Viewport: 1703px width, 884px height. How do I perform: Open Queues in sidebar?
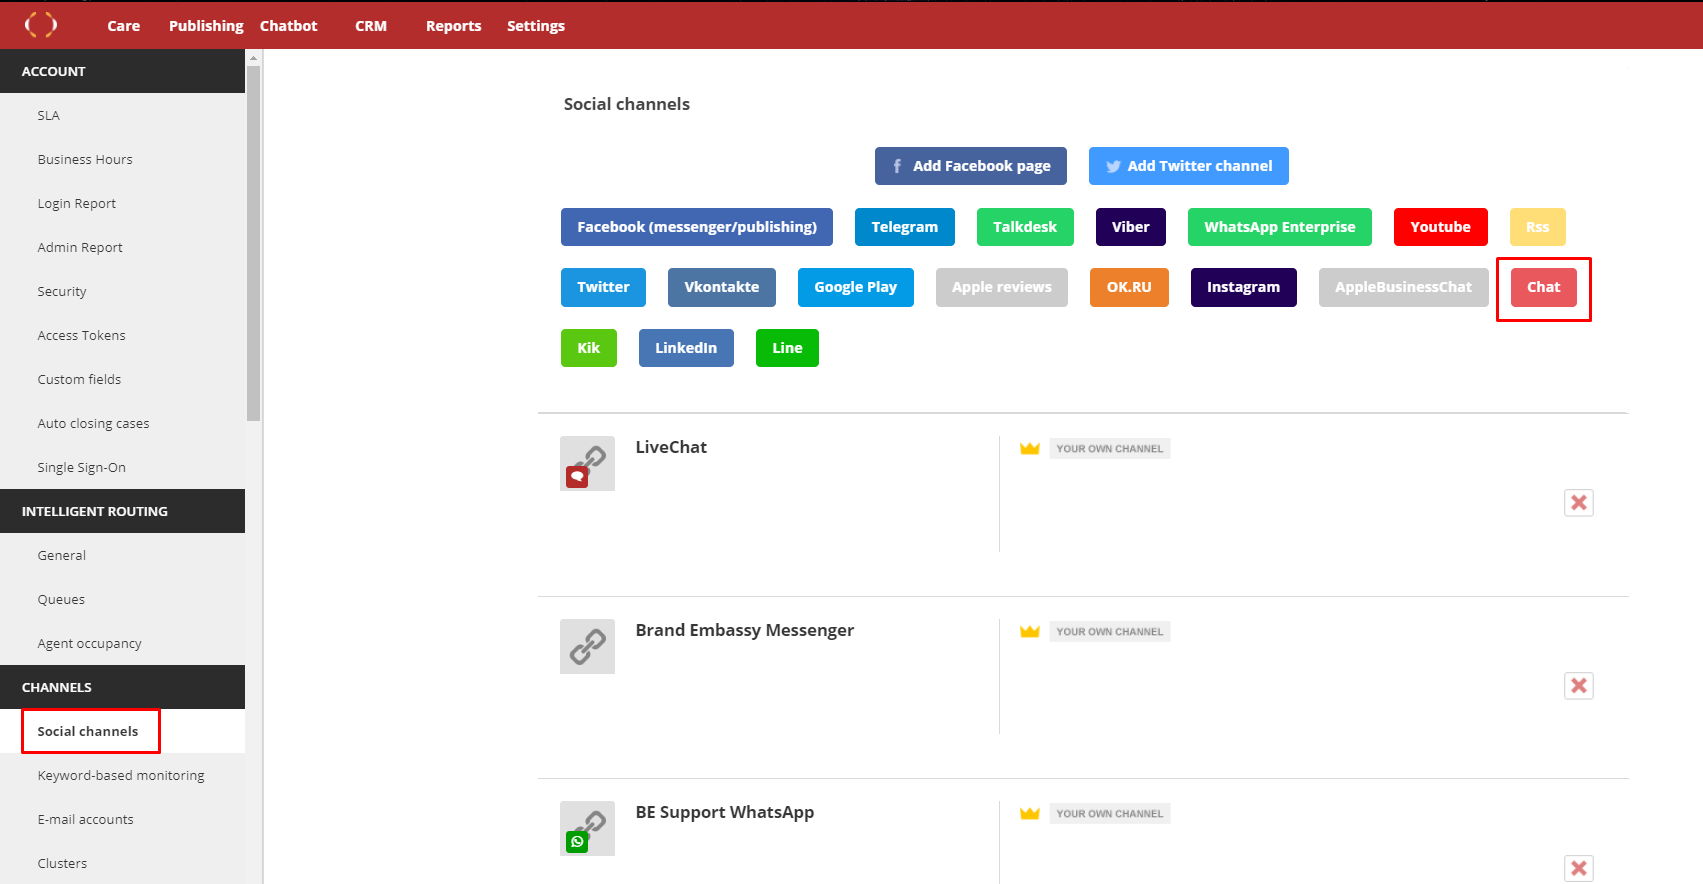122,599
